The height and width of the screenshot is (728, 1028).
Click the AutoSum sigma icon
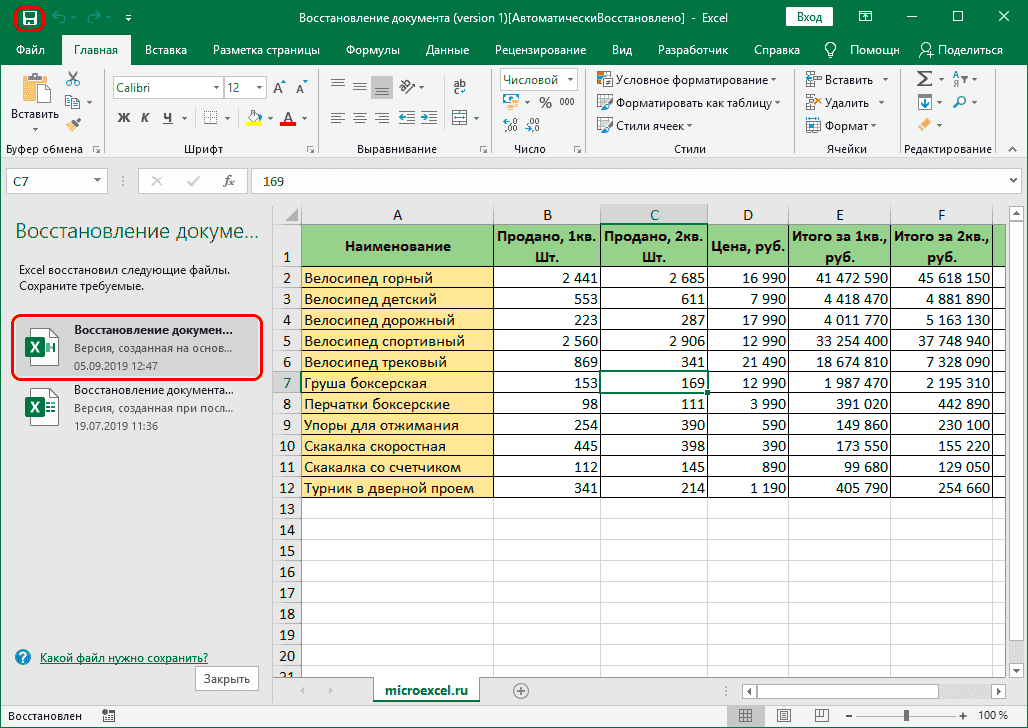(924, 79)
